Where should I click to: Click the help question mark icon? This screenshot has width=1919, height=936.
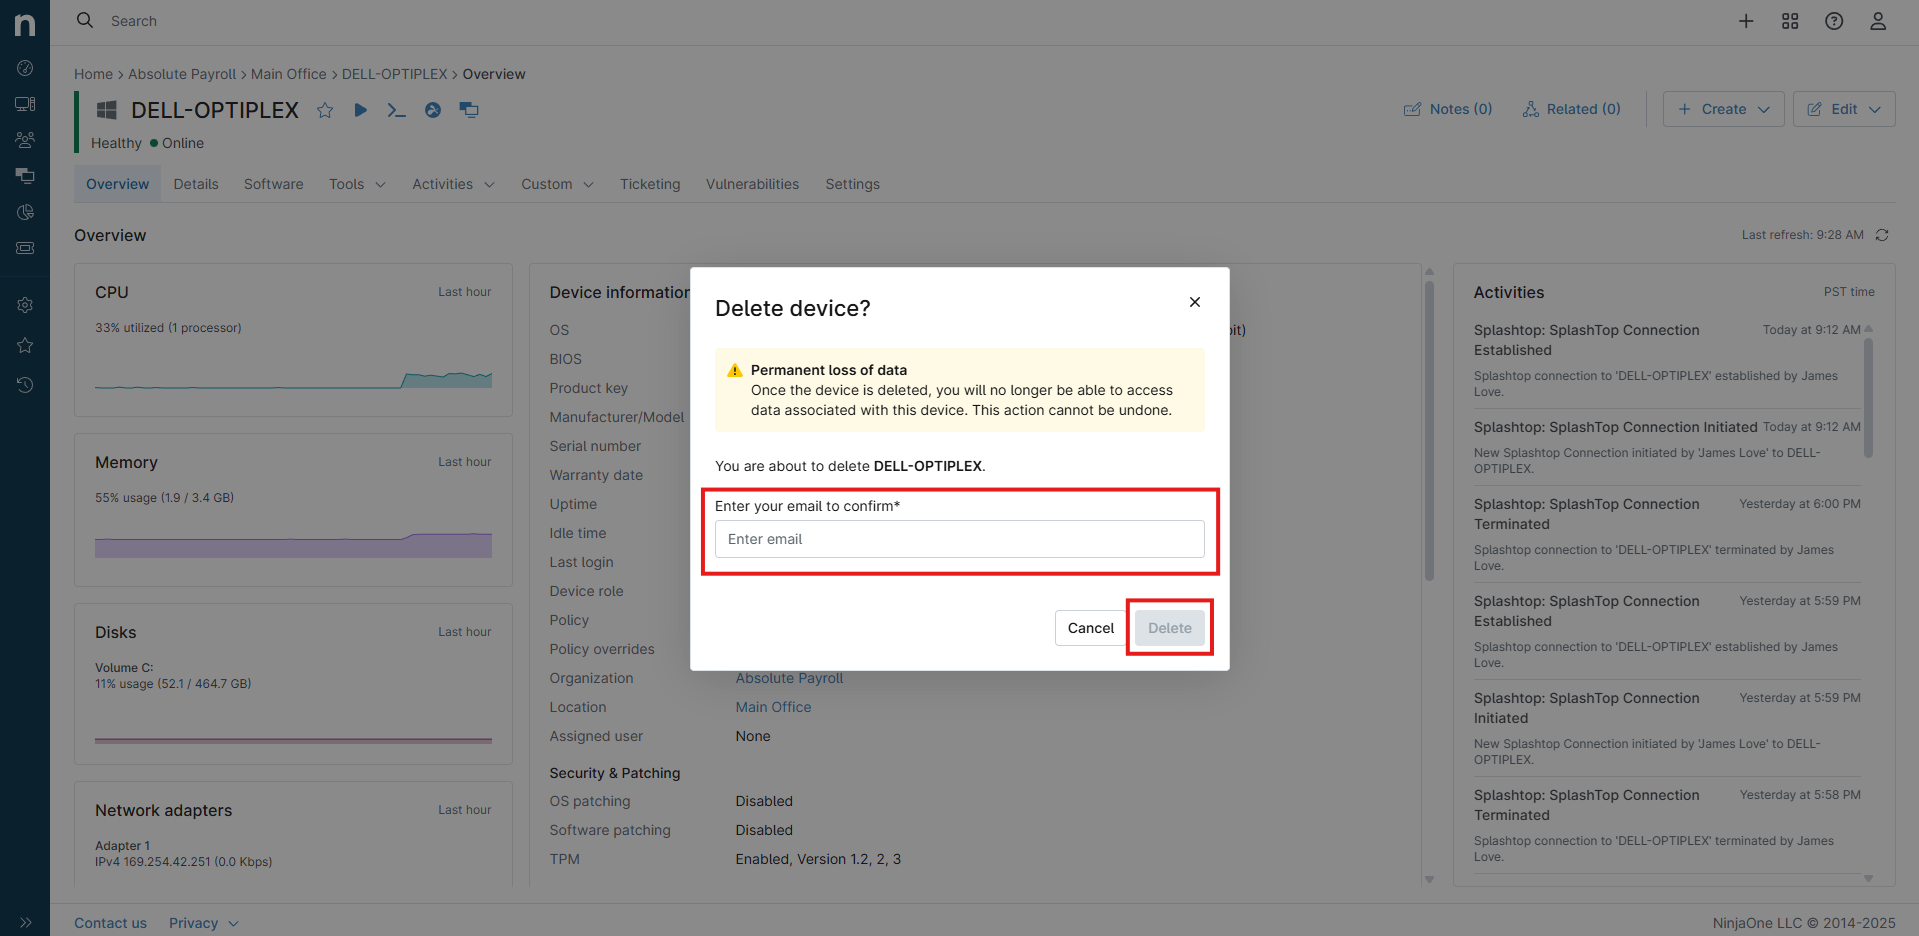coord(1834,21)
